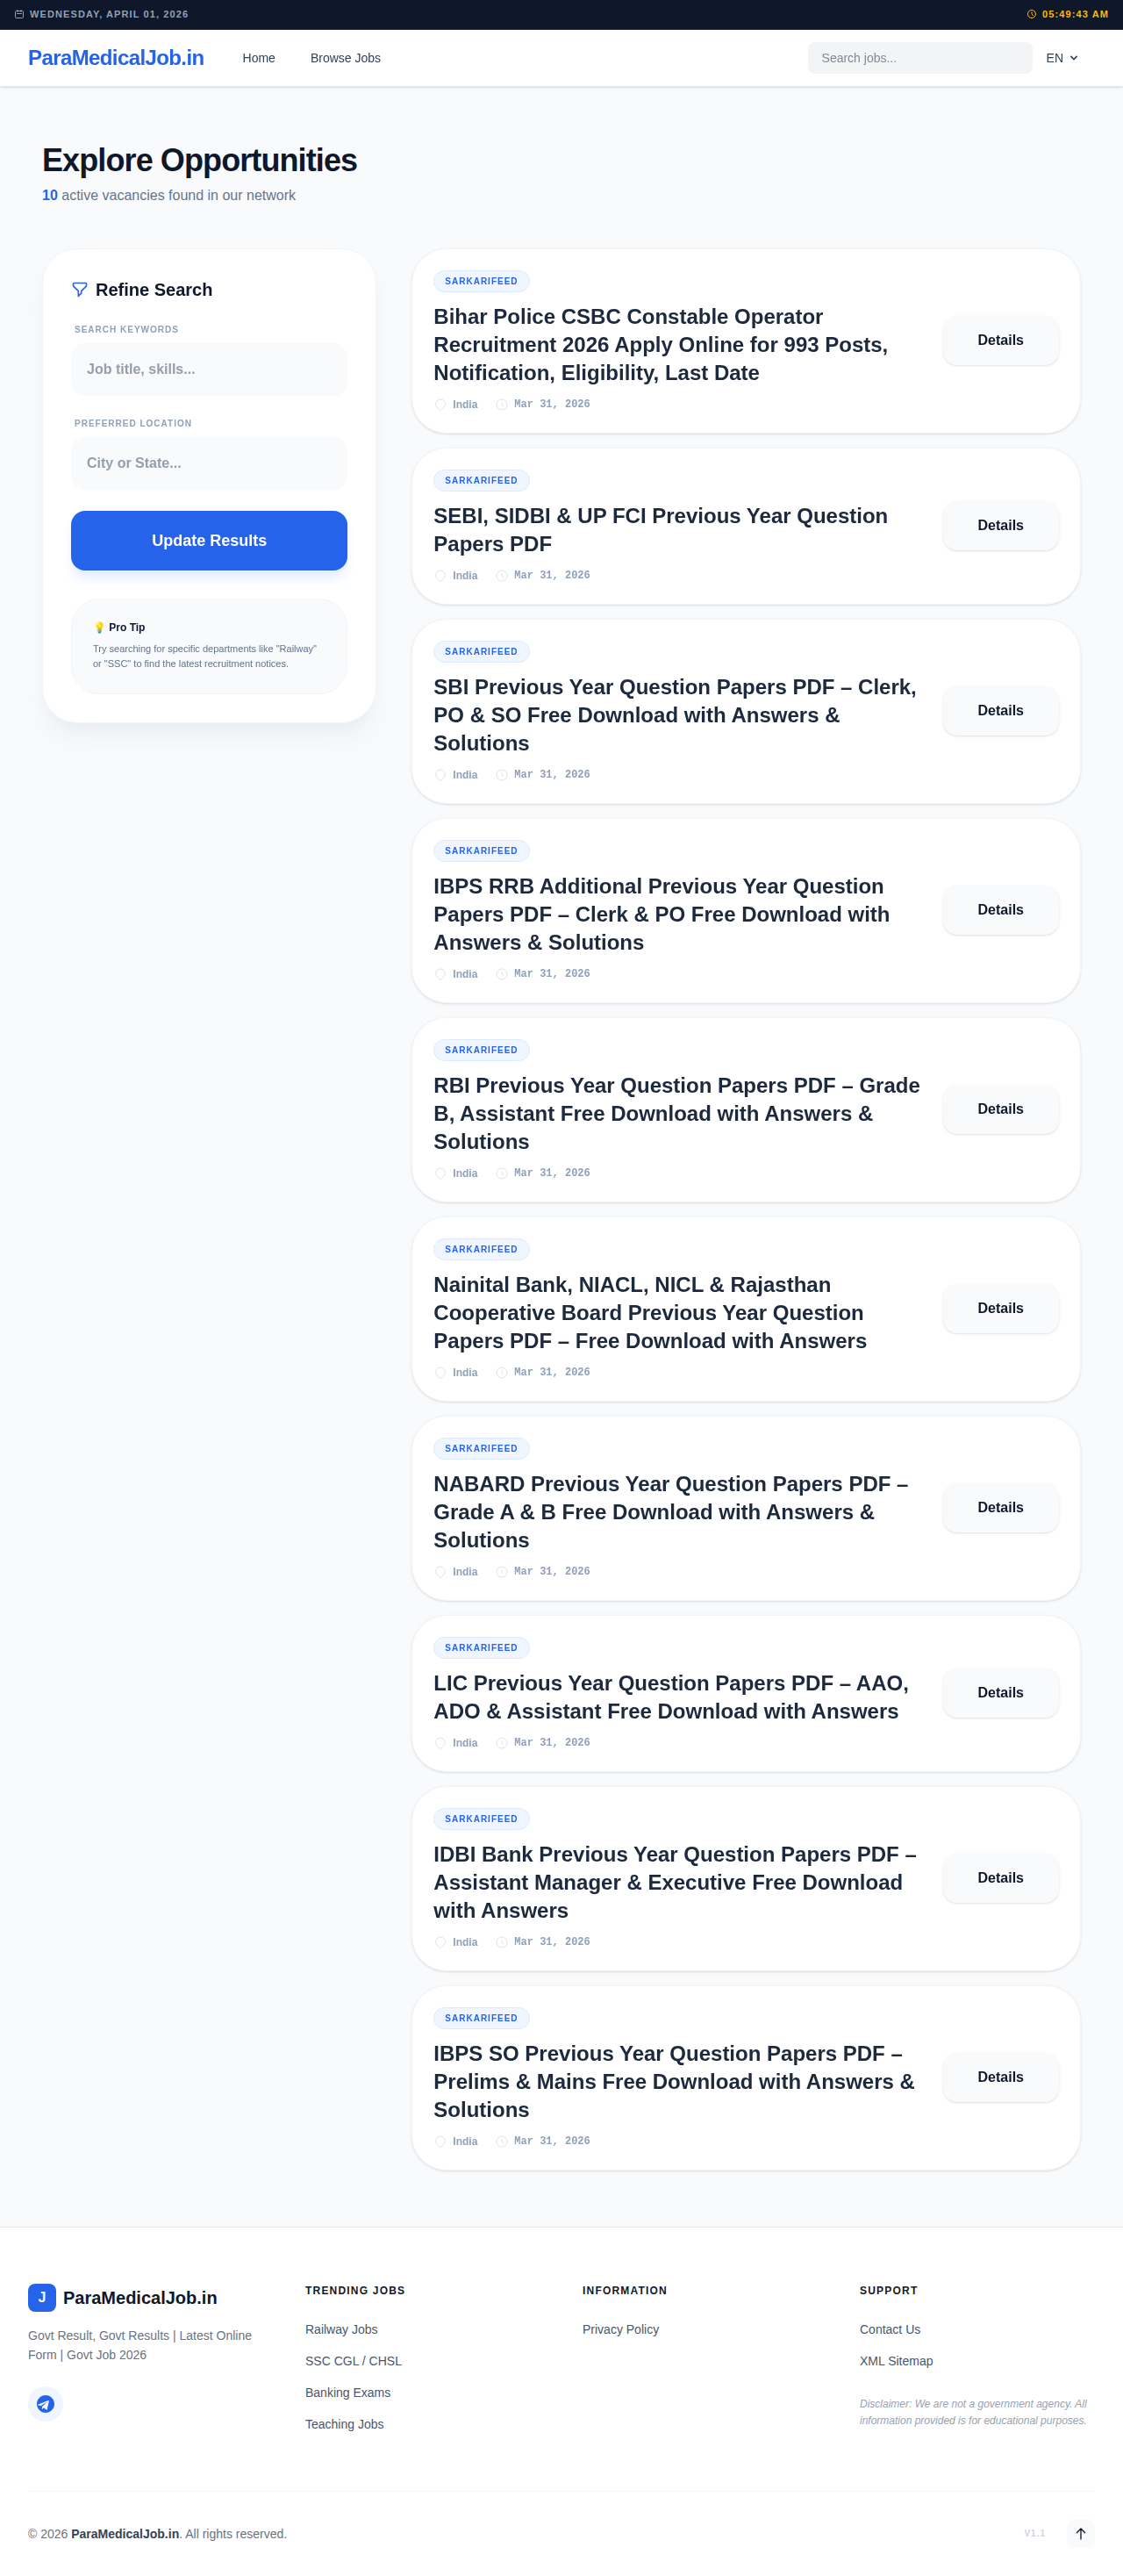This screenshot has width=1123, height=2576.
Task: Click the calendar icon in the top status bar
Action: click(18, 14)
